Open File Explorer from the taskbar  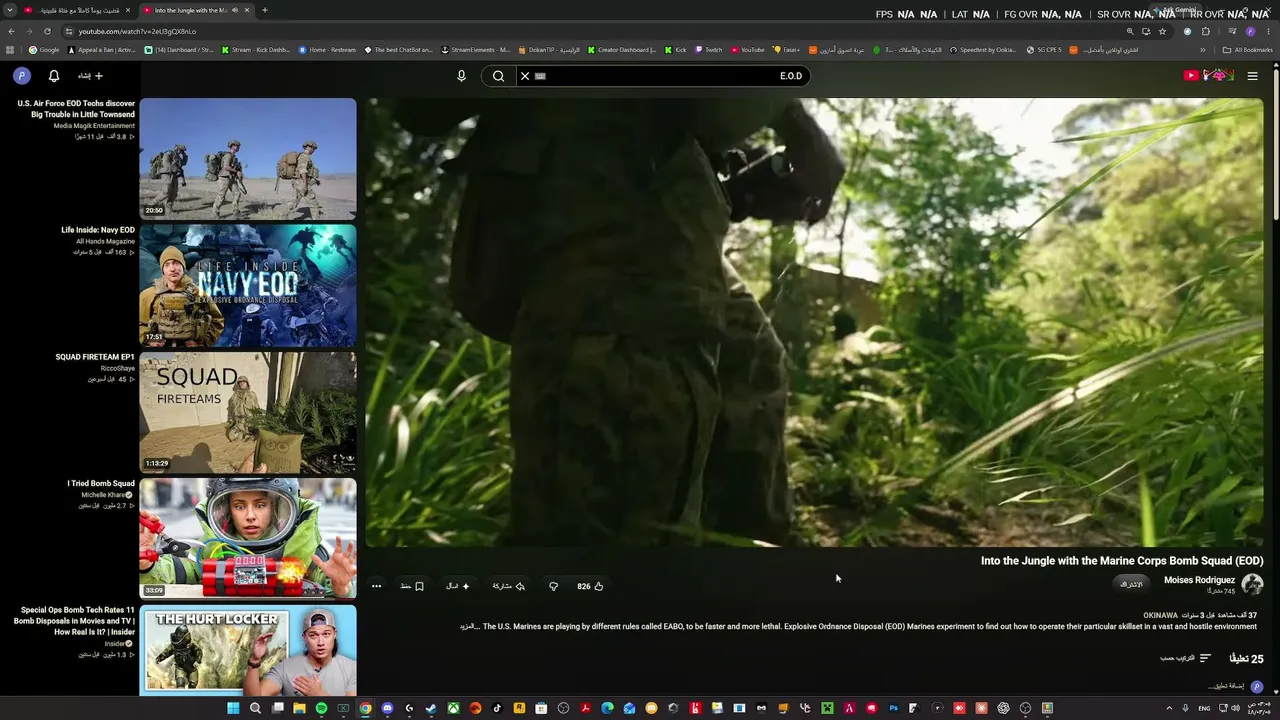click(x=299, y=708)
